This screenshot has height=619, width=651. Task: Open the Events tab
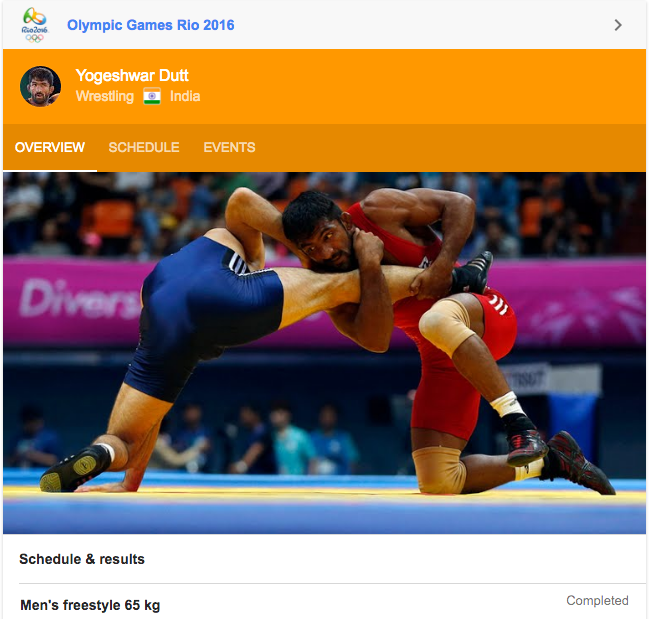[x=229, y=147]
